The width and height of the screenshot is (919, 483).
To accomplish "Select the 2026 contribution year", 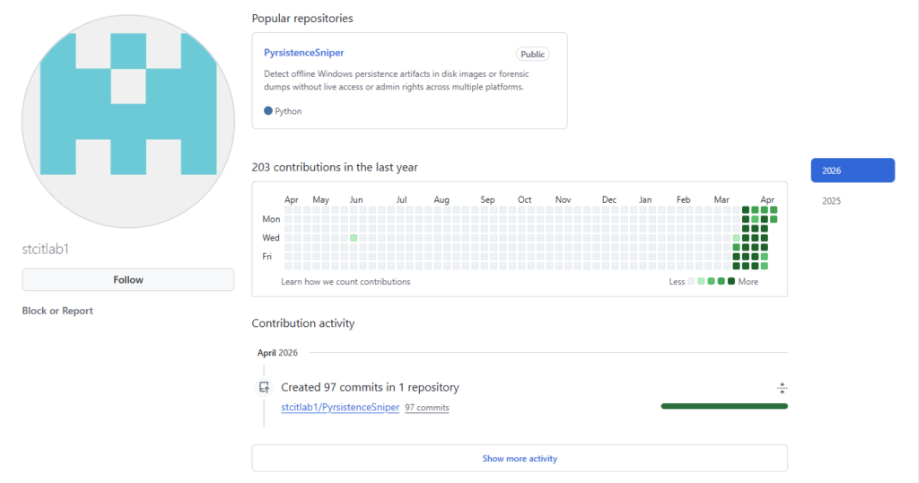I will click(853, 171).
